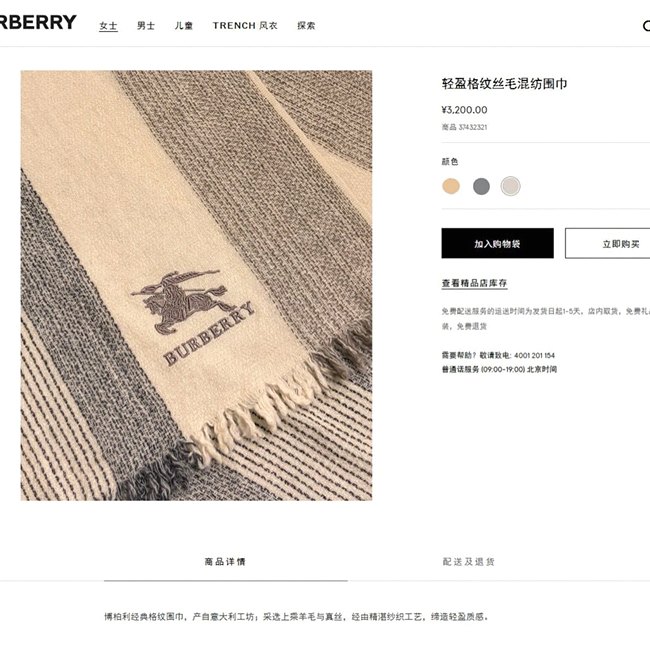Click the phone number 4001 201 154
The image size is (650, 650).
click(534, 355)
